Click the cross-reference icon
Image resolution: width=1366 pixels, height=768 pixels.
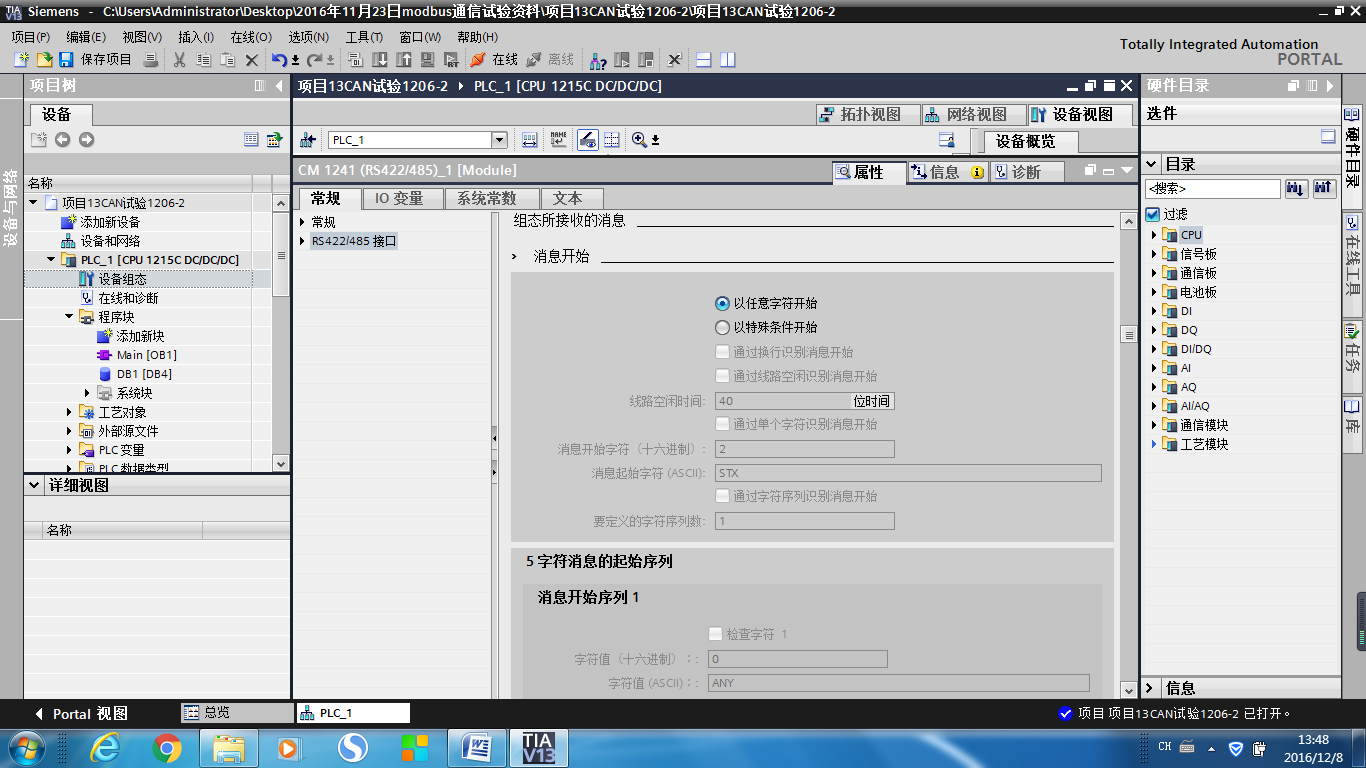tap(675, 60)
